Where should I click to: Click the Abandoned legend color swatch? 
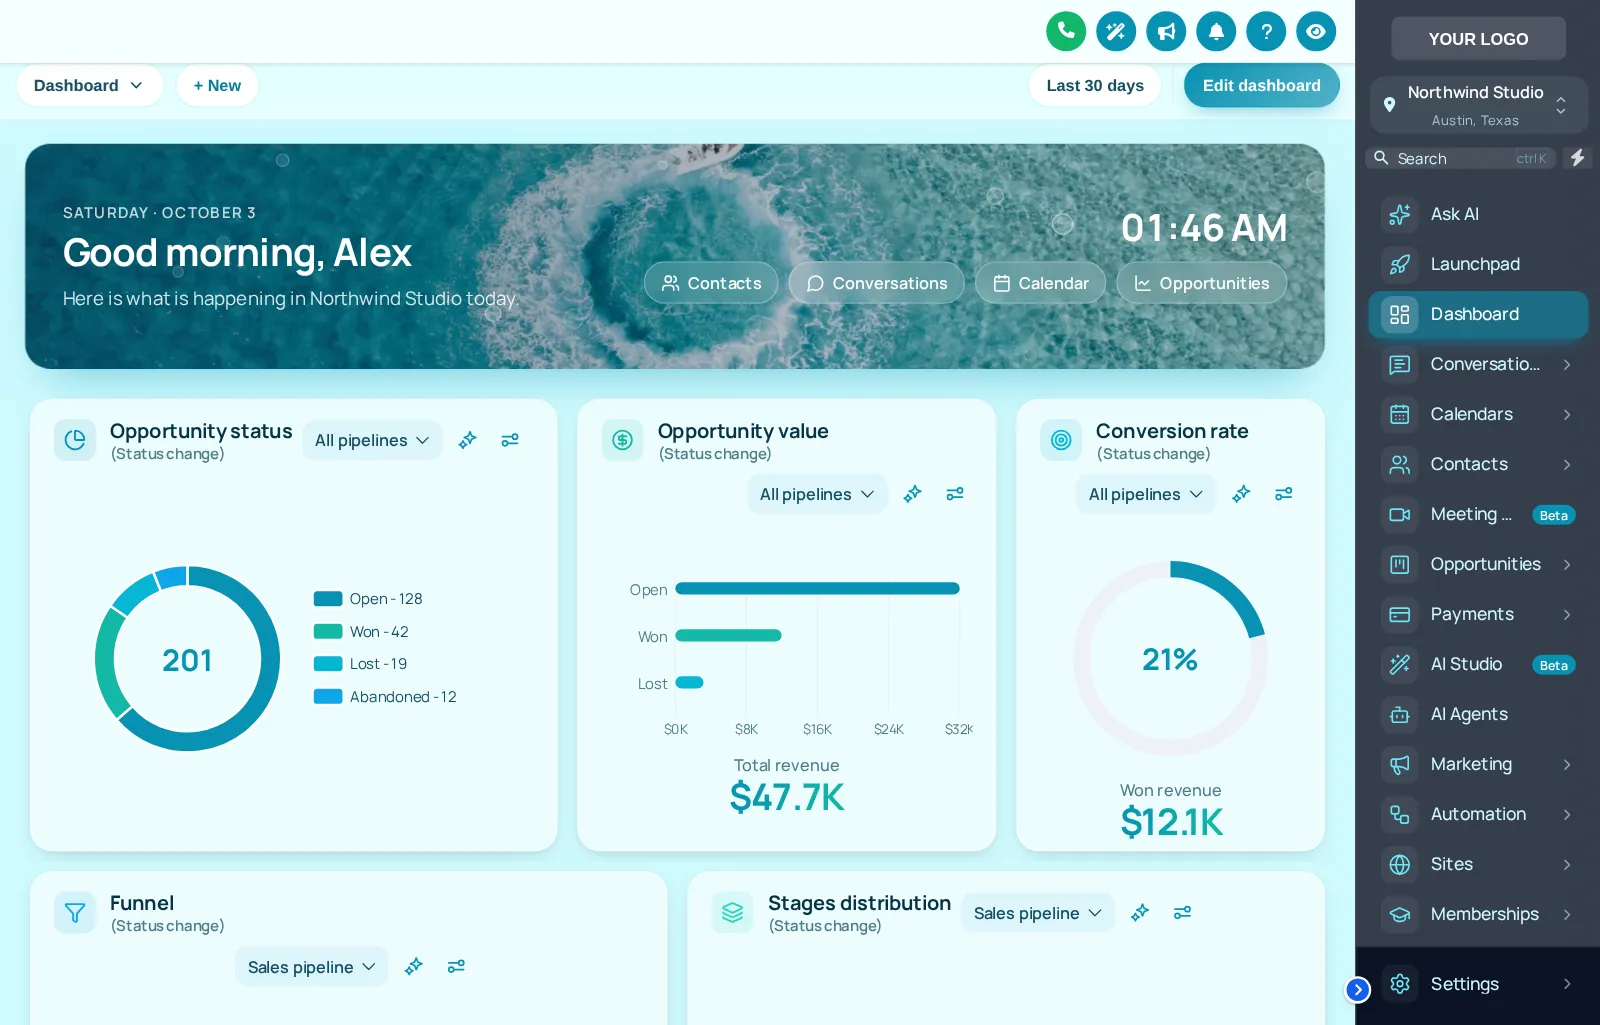(x=328, y=697)
